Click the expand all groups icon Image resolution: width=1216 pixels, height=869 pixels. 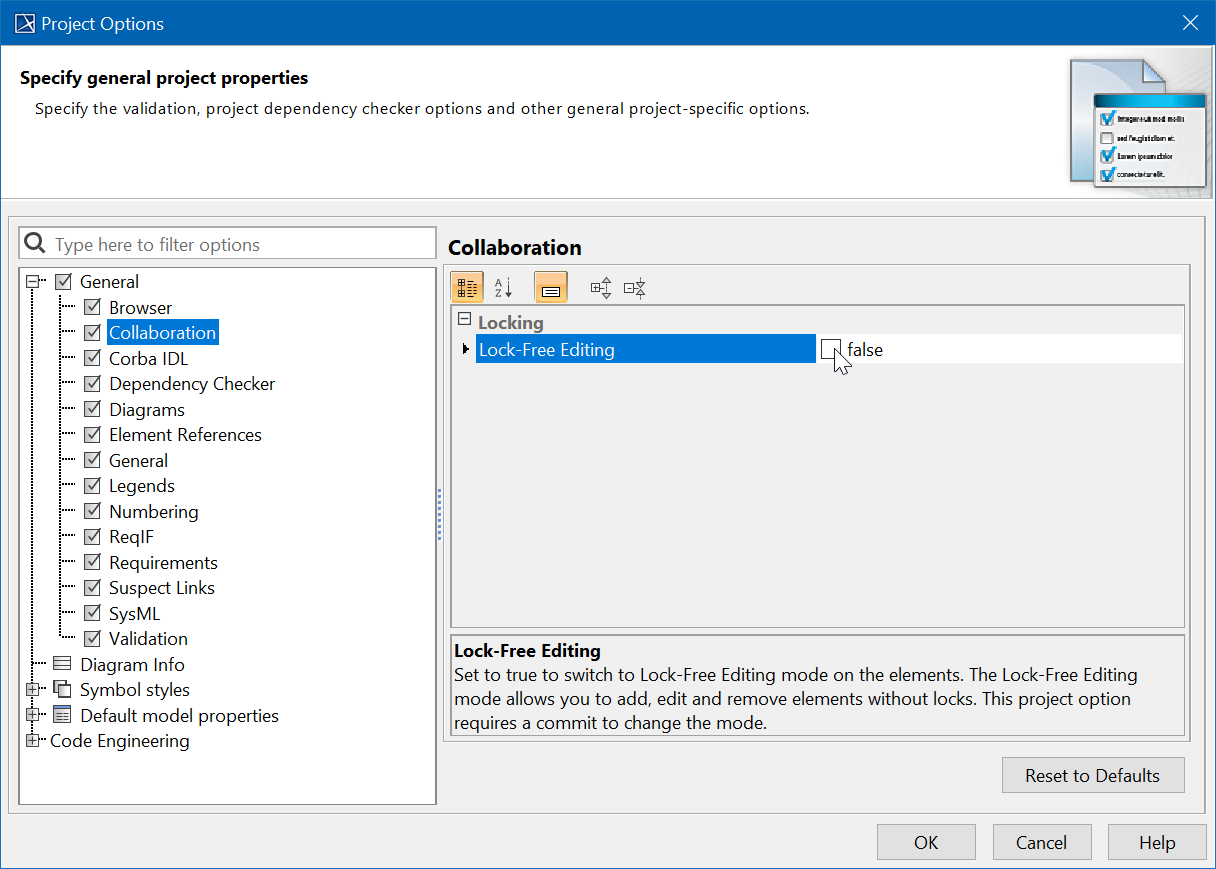click(601, 289)
